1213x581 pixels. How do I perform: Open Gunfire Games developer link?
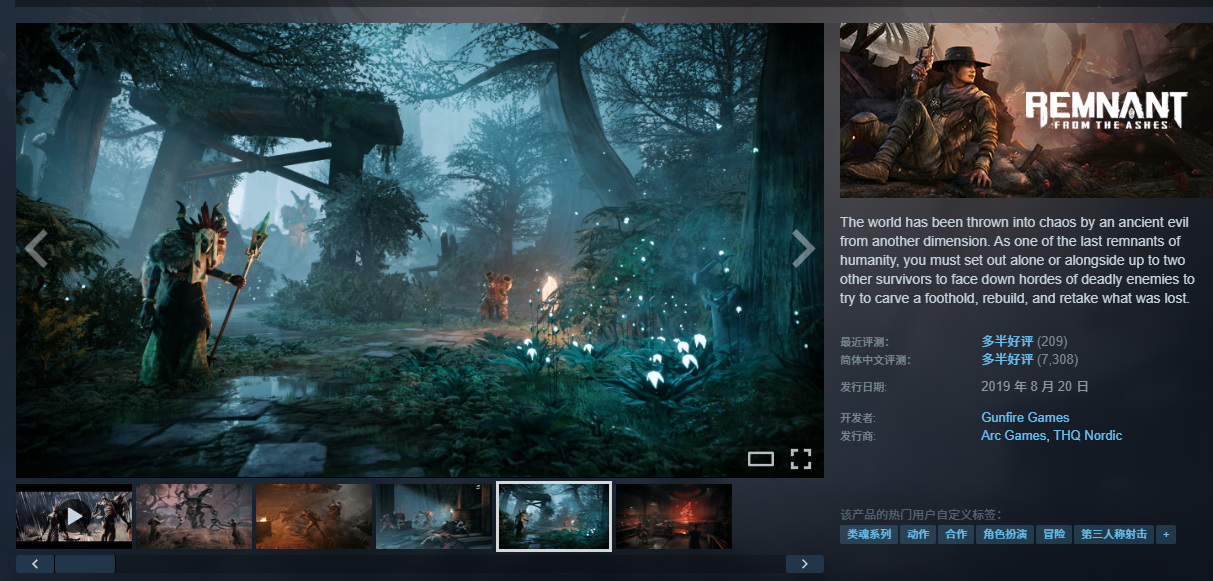[1025, 418]
